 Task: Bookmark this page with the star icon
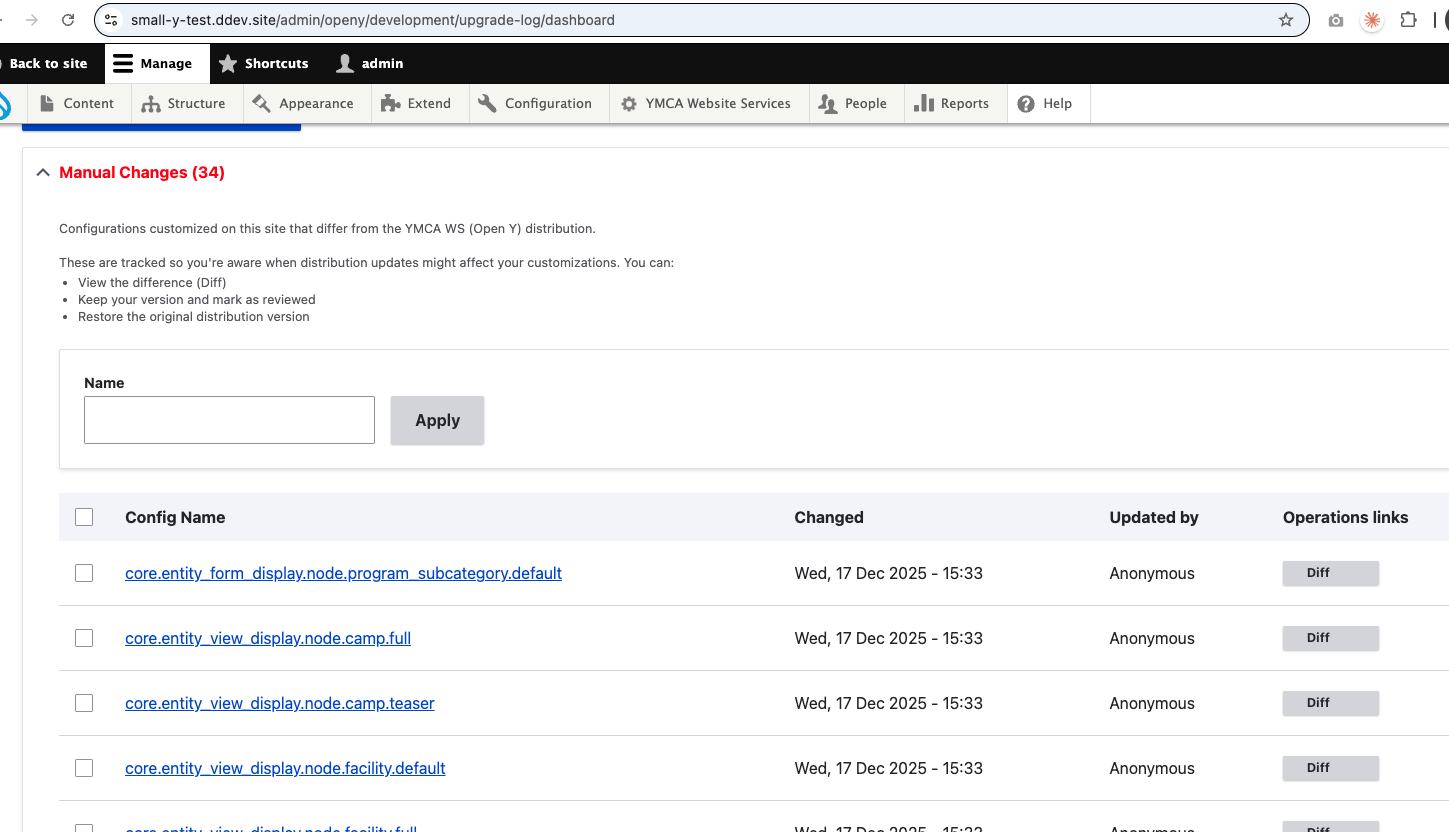(x=1286, y=20)
